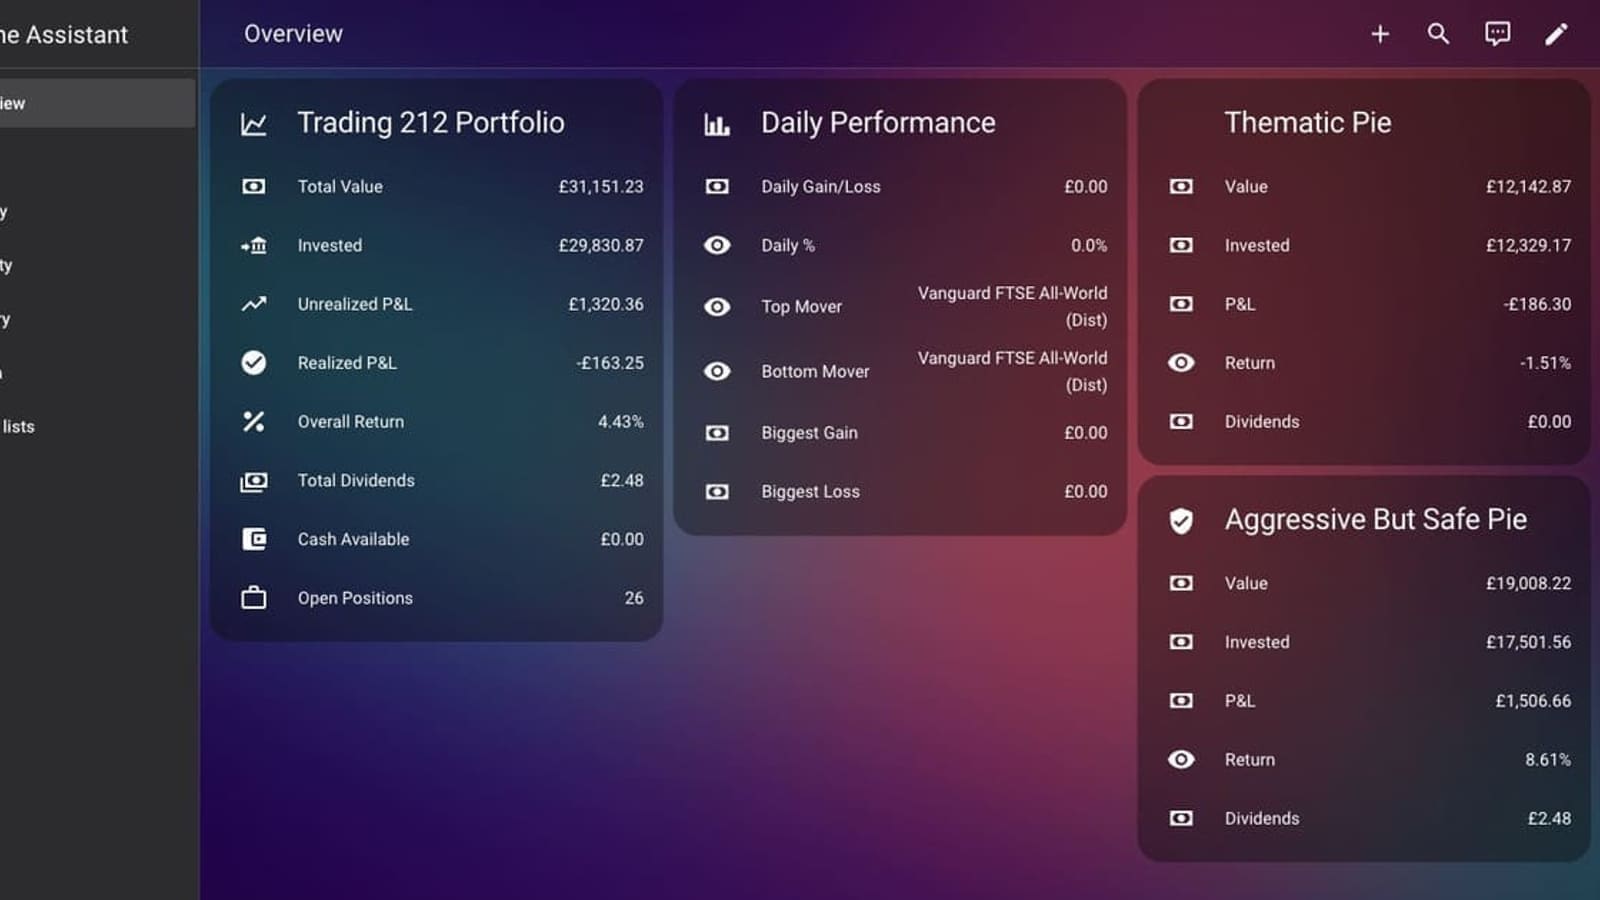
Task: Click the eye icon for Aggressive Pie Return
Action: click(x=1181, y=760)
